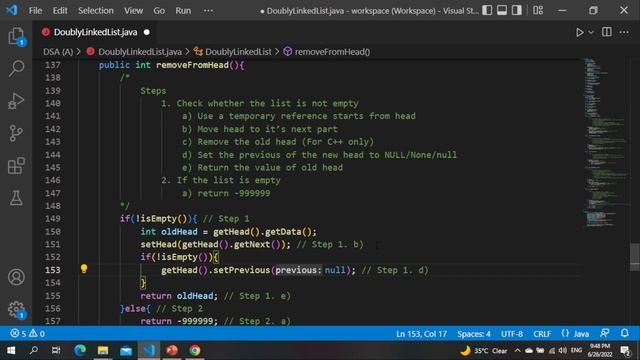Change indentation via Spaces: 4

pos(474,334)
